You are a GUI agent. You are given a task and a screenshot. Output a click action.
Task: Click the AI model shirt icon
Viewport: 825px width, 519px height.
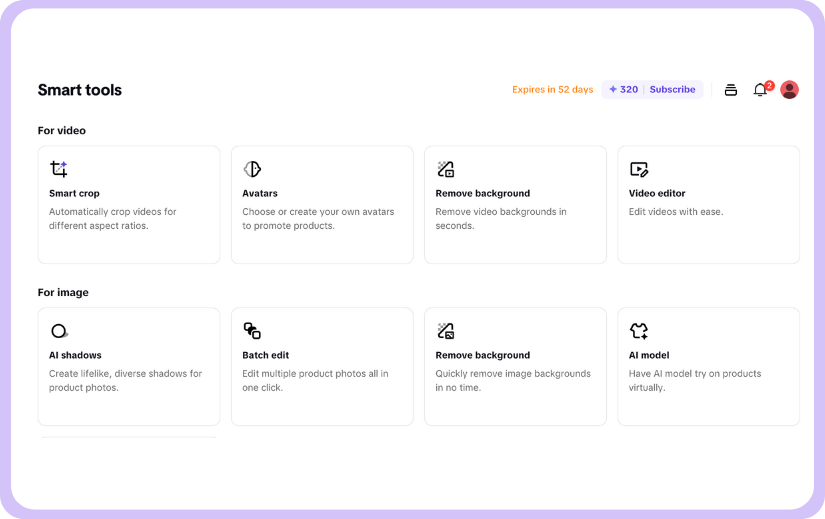pos(639,331)
